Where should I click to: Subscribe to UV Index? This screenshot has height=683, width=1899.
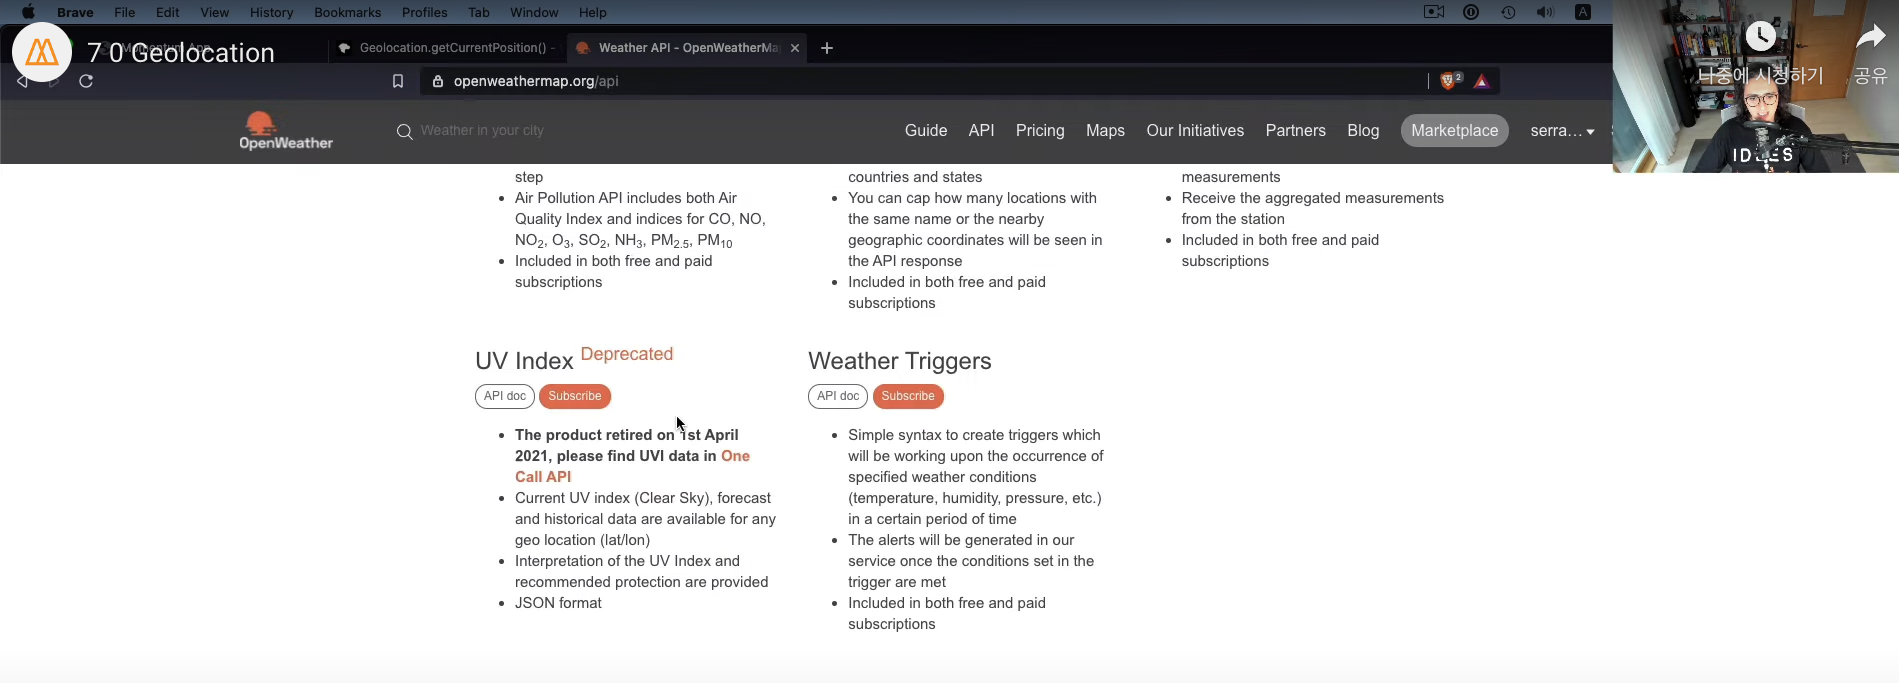575,396
